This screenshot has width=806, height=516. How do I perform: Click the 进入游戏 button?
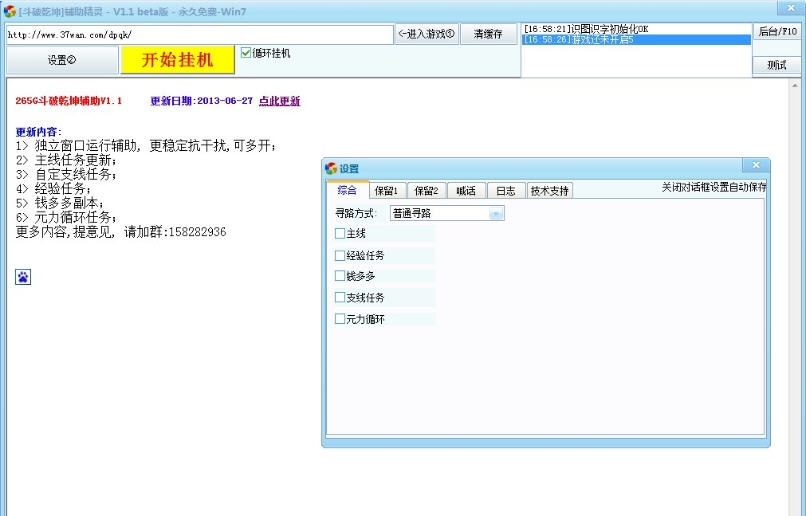427,34
